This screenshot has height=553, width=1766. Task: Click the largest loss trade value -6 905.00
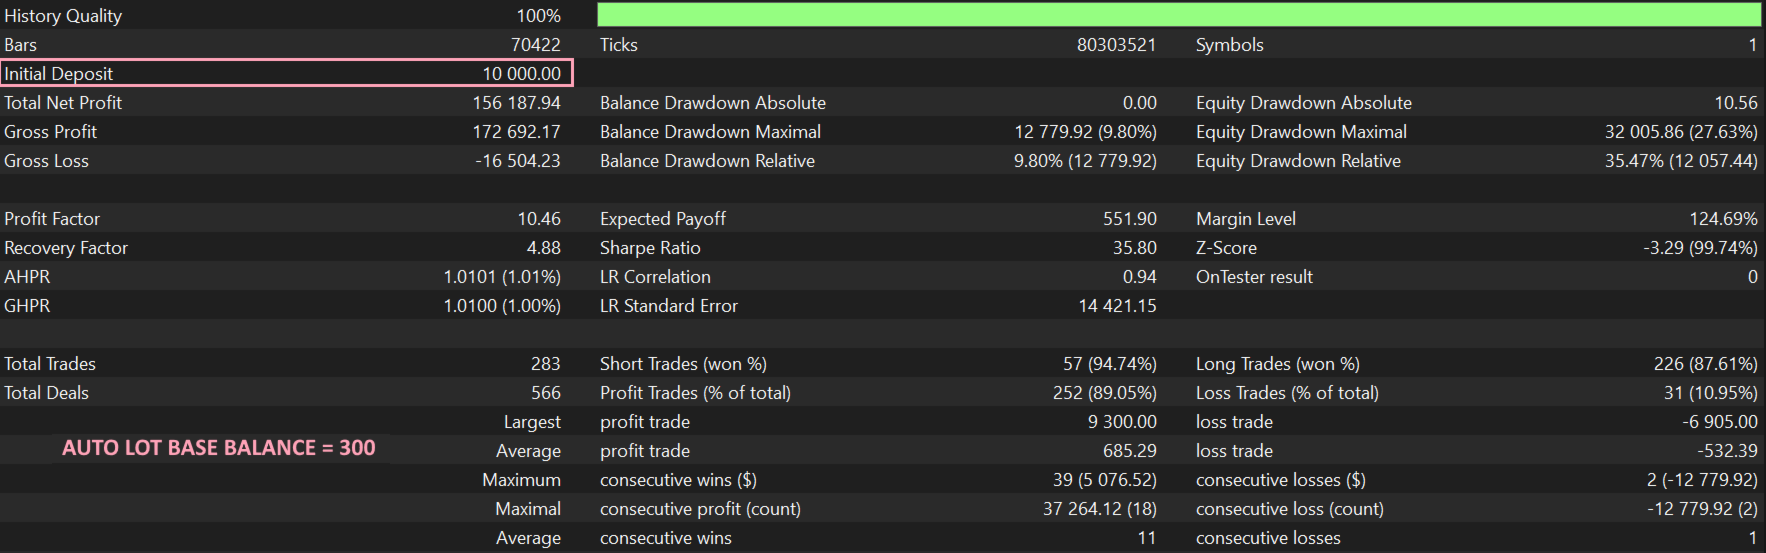pyautogui.click(x=1719, y=422)
